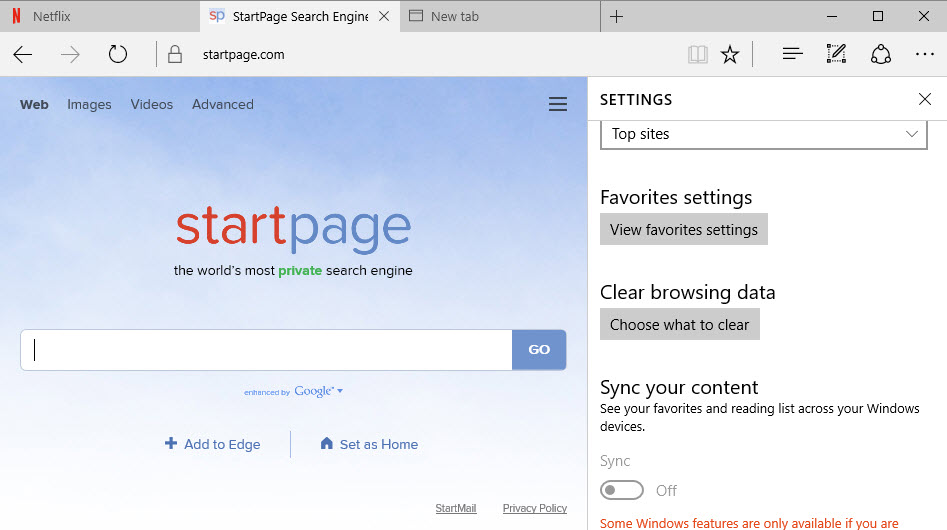Viewport: 947px width, 530px height.
Task: Open the Hub three-lines icon
Action: [793, 55]
